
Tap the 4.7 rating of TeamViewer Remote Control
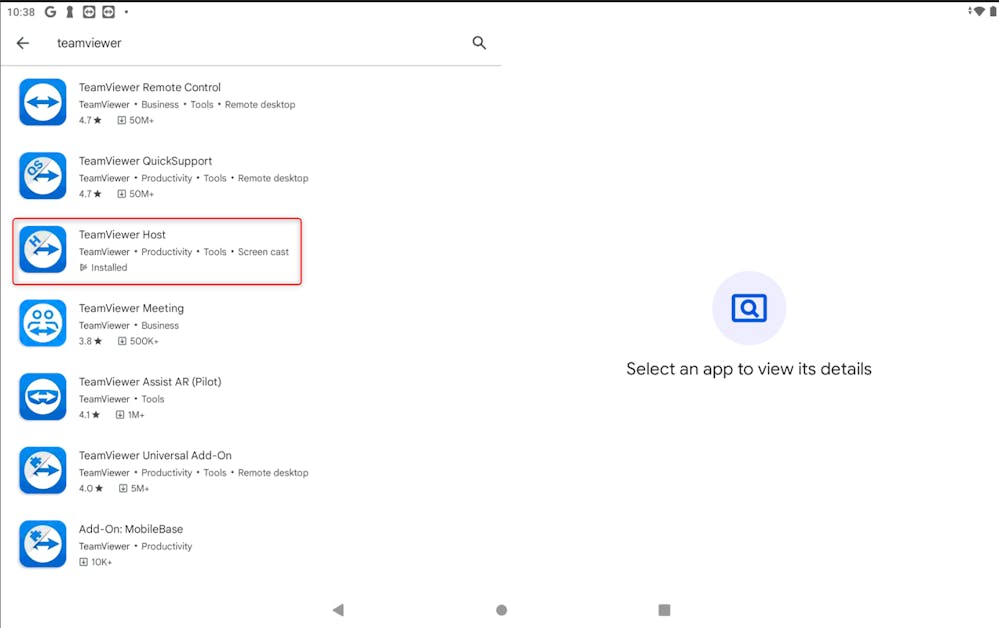(90, 120)
